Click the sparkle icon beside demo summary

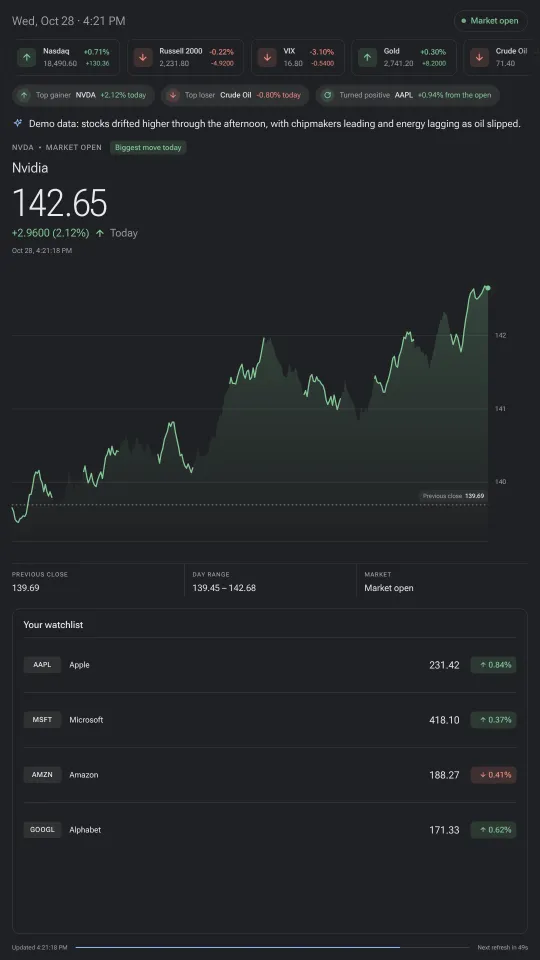18,123
